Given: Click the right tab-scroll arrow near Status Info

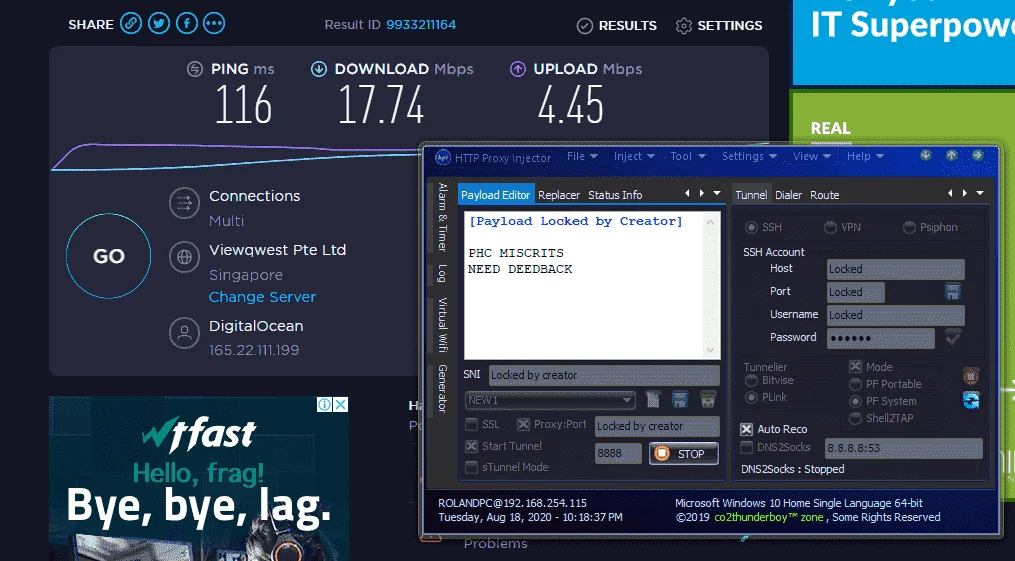Looking at the screenshot, I should [x=702, y=193].
